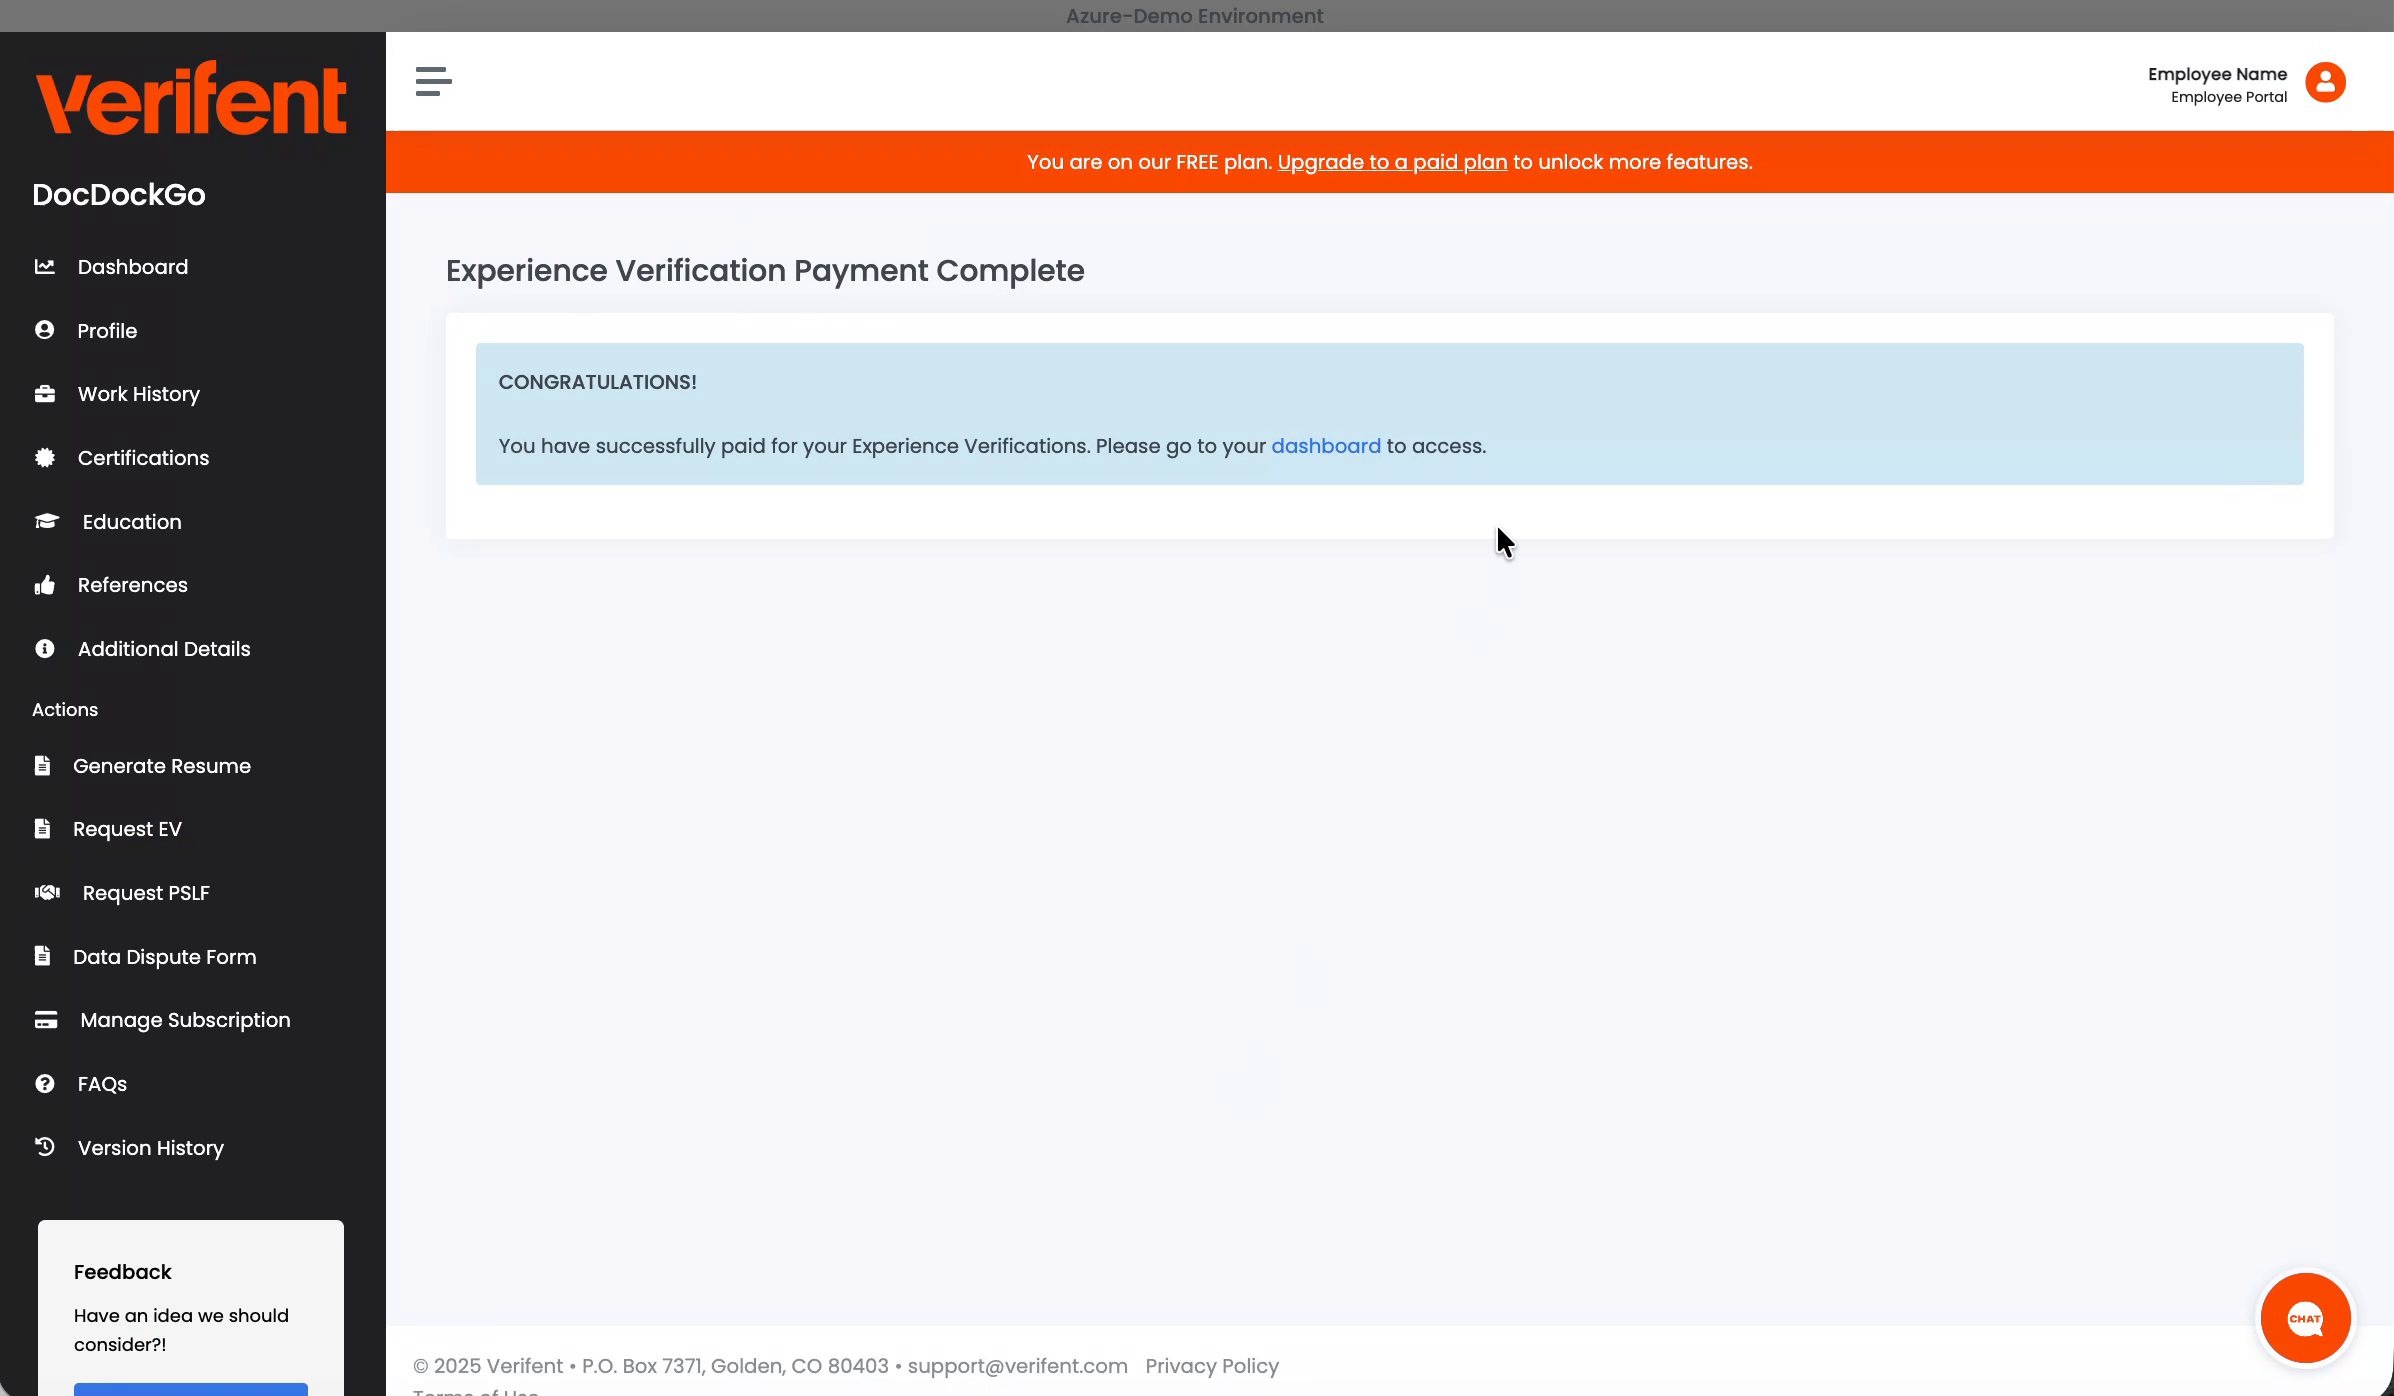Click the Employee Name avatar icon

[x=2325, y=81]
